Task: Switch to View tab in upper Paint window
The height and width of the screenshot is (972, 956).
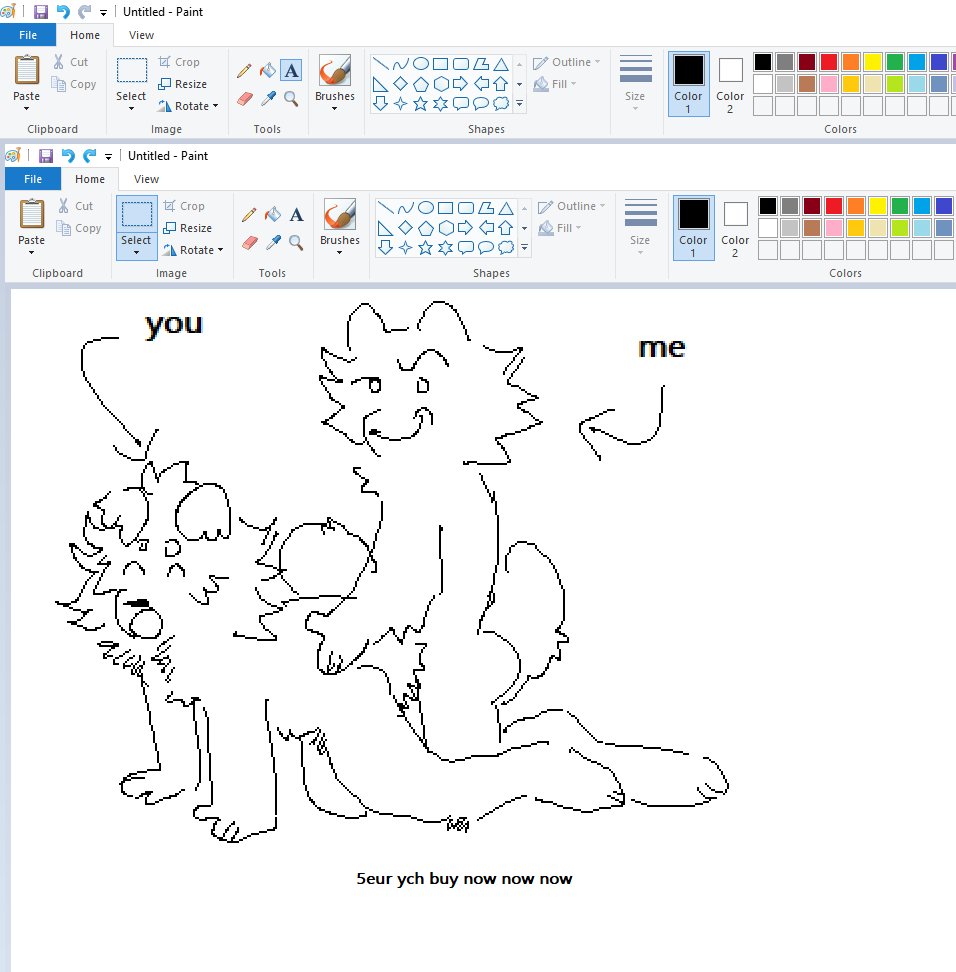Action: tap(141, 35)
